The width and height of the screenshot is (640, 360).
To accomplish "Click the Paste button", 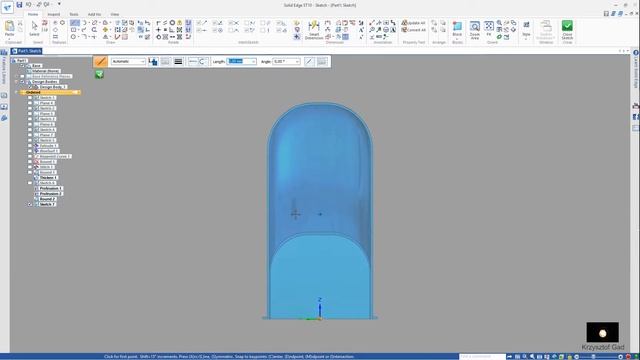I will click(x=9, y=29).
